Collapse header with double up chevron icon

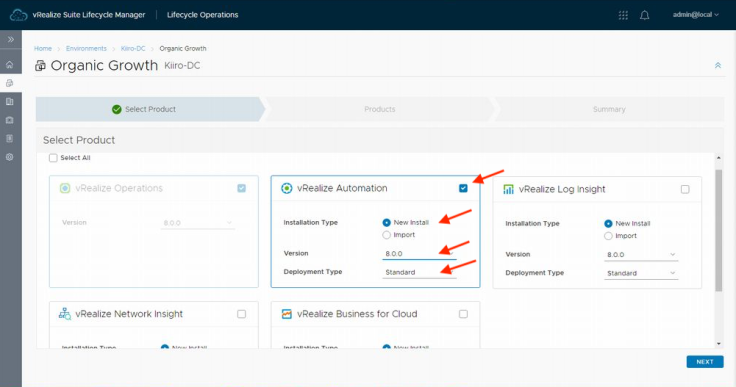click(718, 66)
